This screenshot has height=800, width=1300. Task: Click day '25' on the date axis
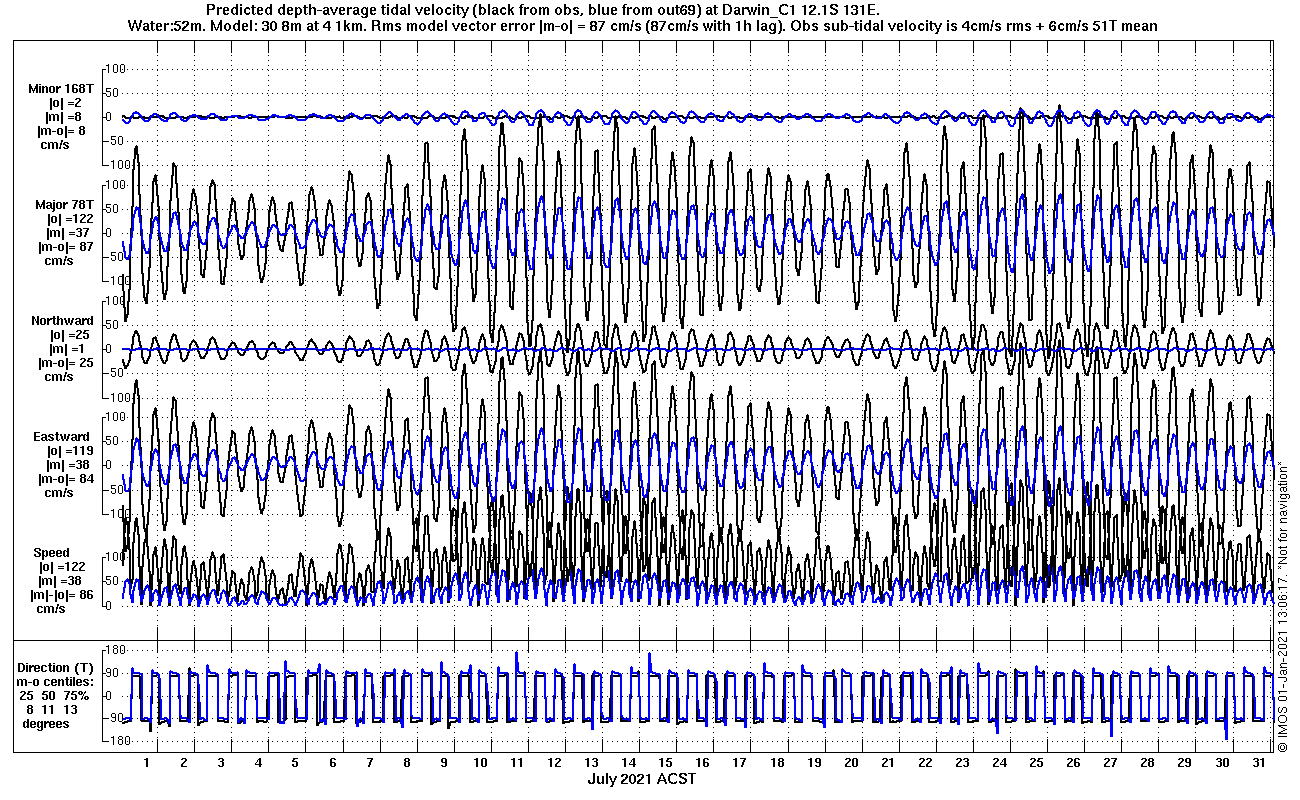pyautogui.click(x=1036, y=763)
